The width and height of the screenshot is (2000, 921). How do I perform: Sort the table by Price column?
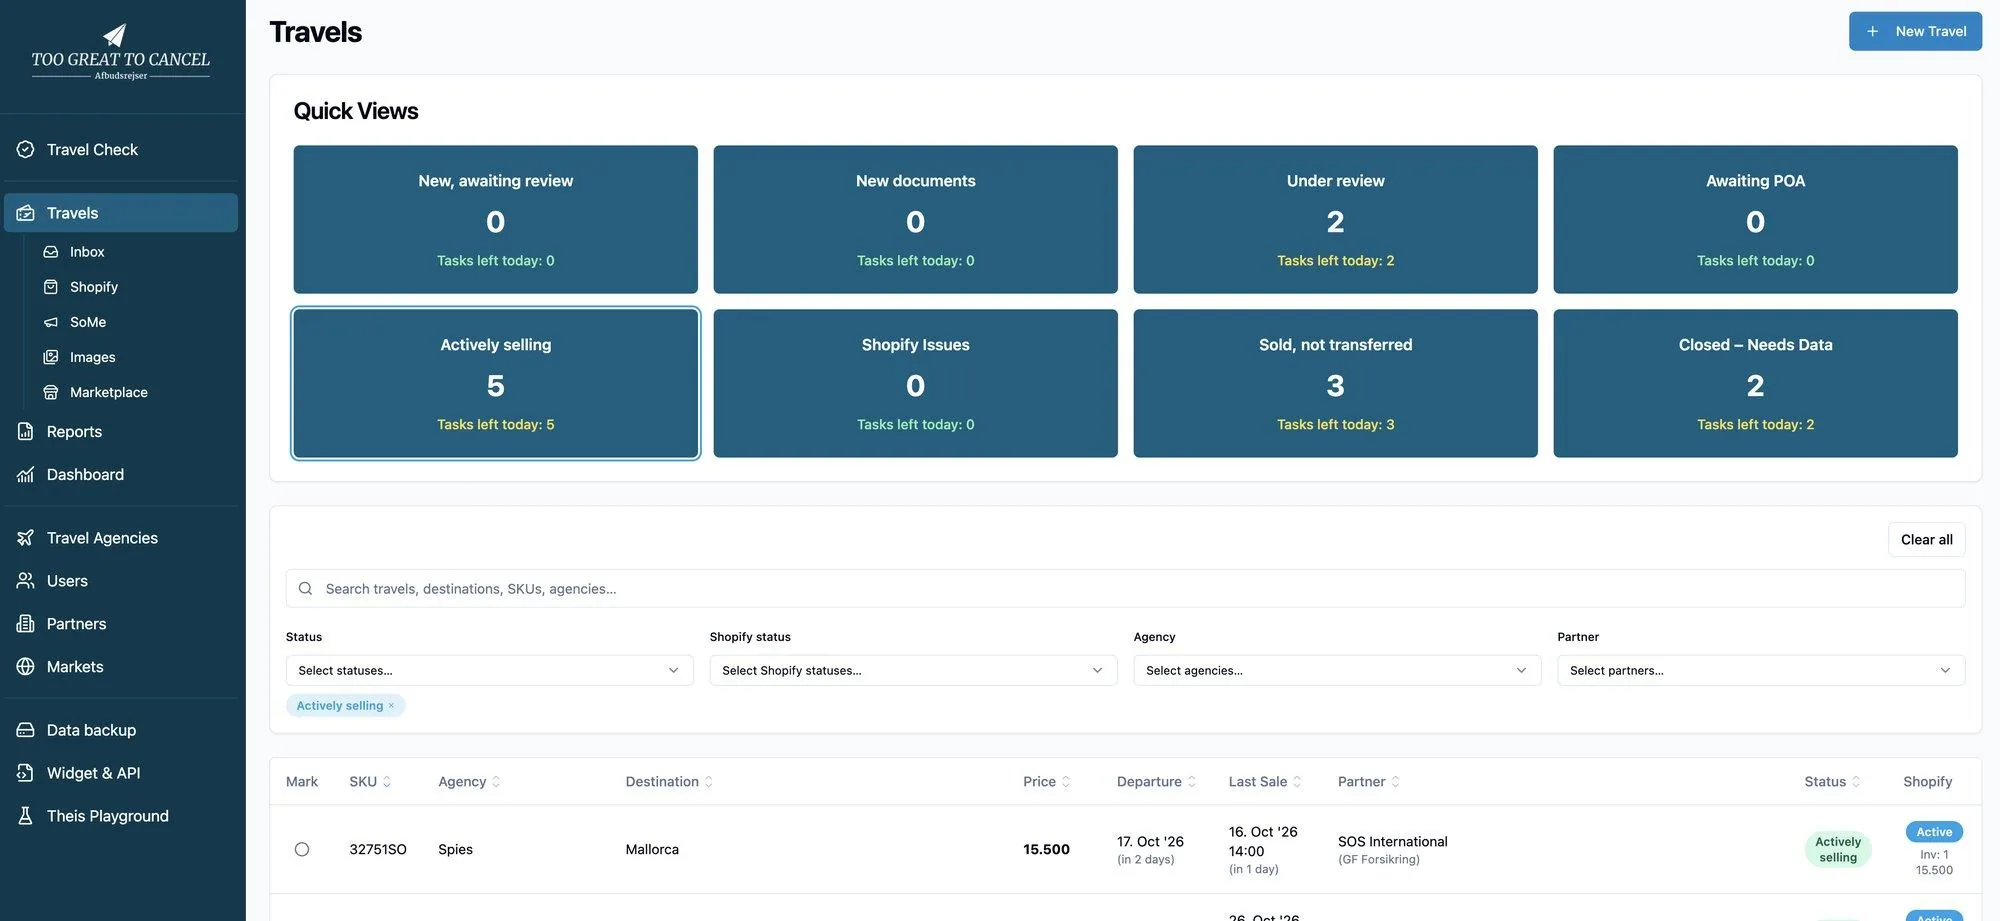[1046, 782]
